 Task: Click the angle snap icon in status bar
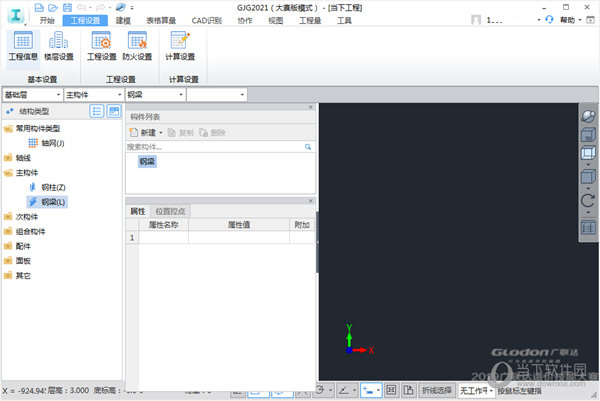(344, 390)
